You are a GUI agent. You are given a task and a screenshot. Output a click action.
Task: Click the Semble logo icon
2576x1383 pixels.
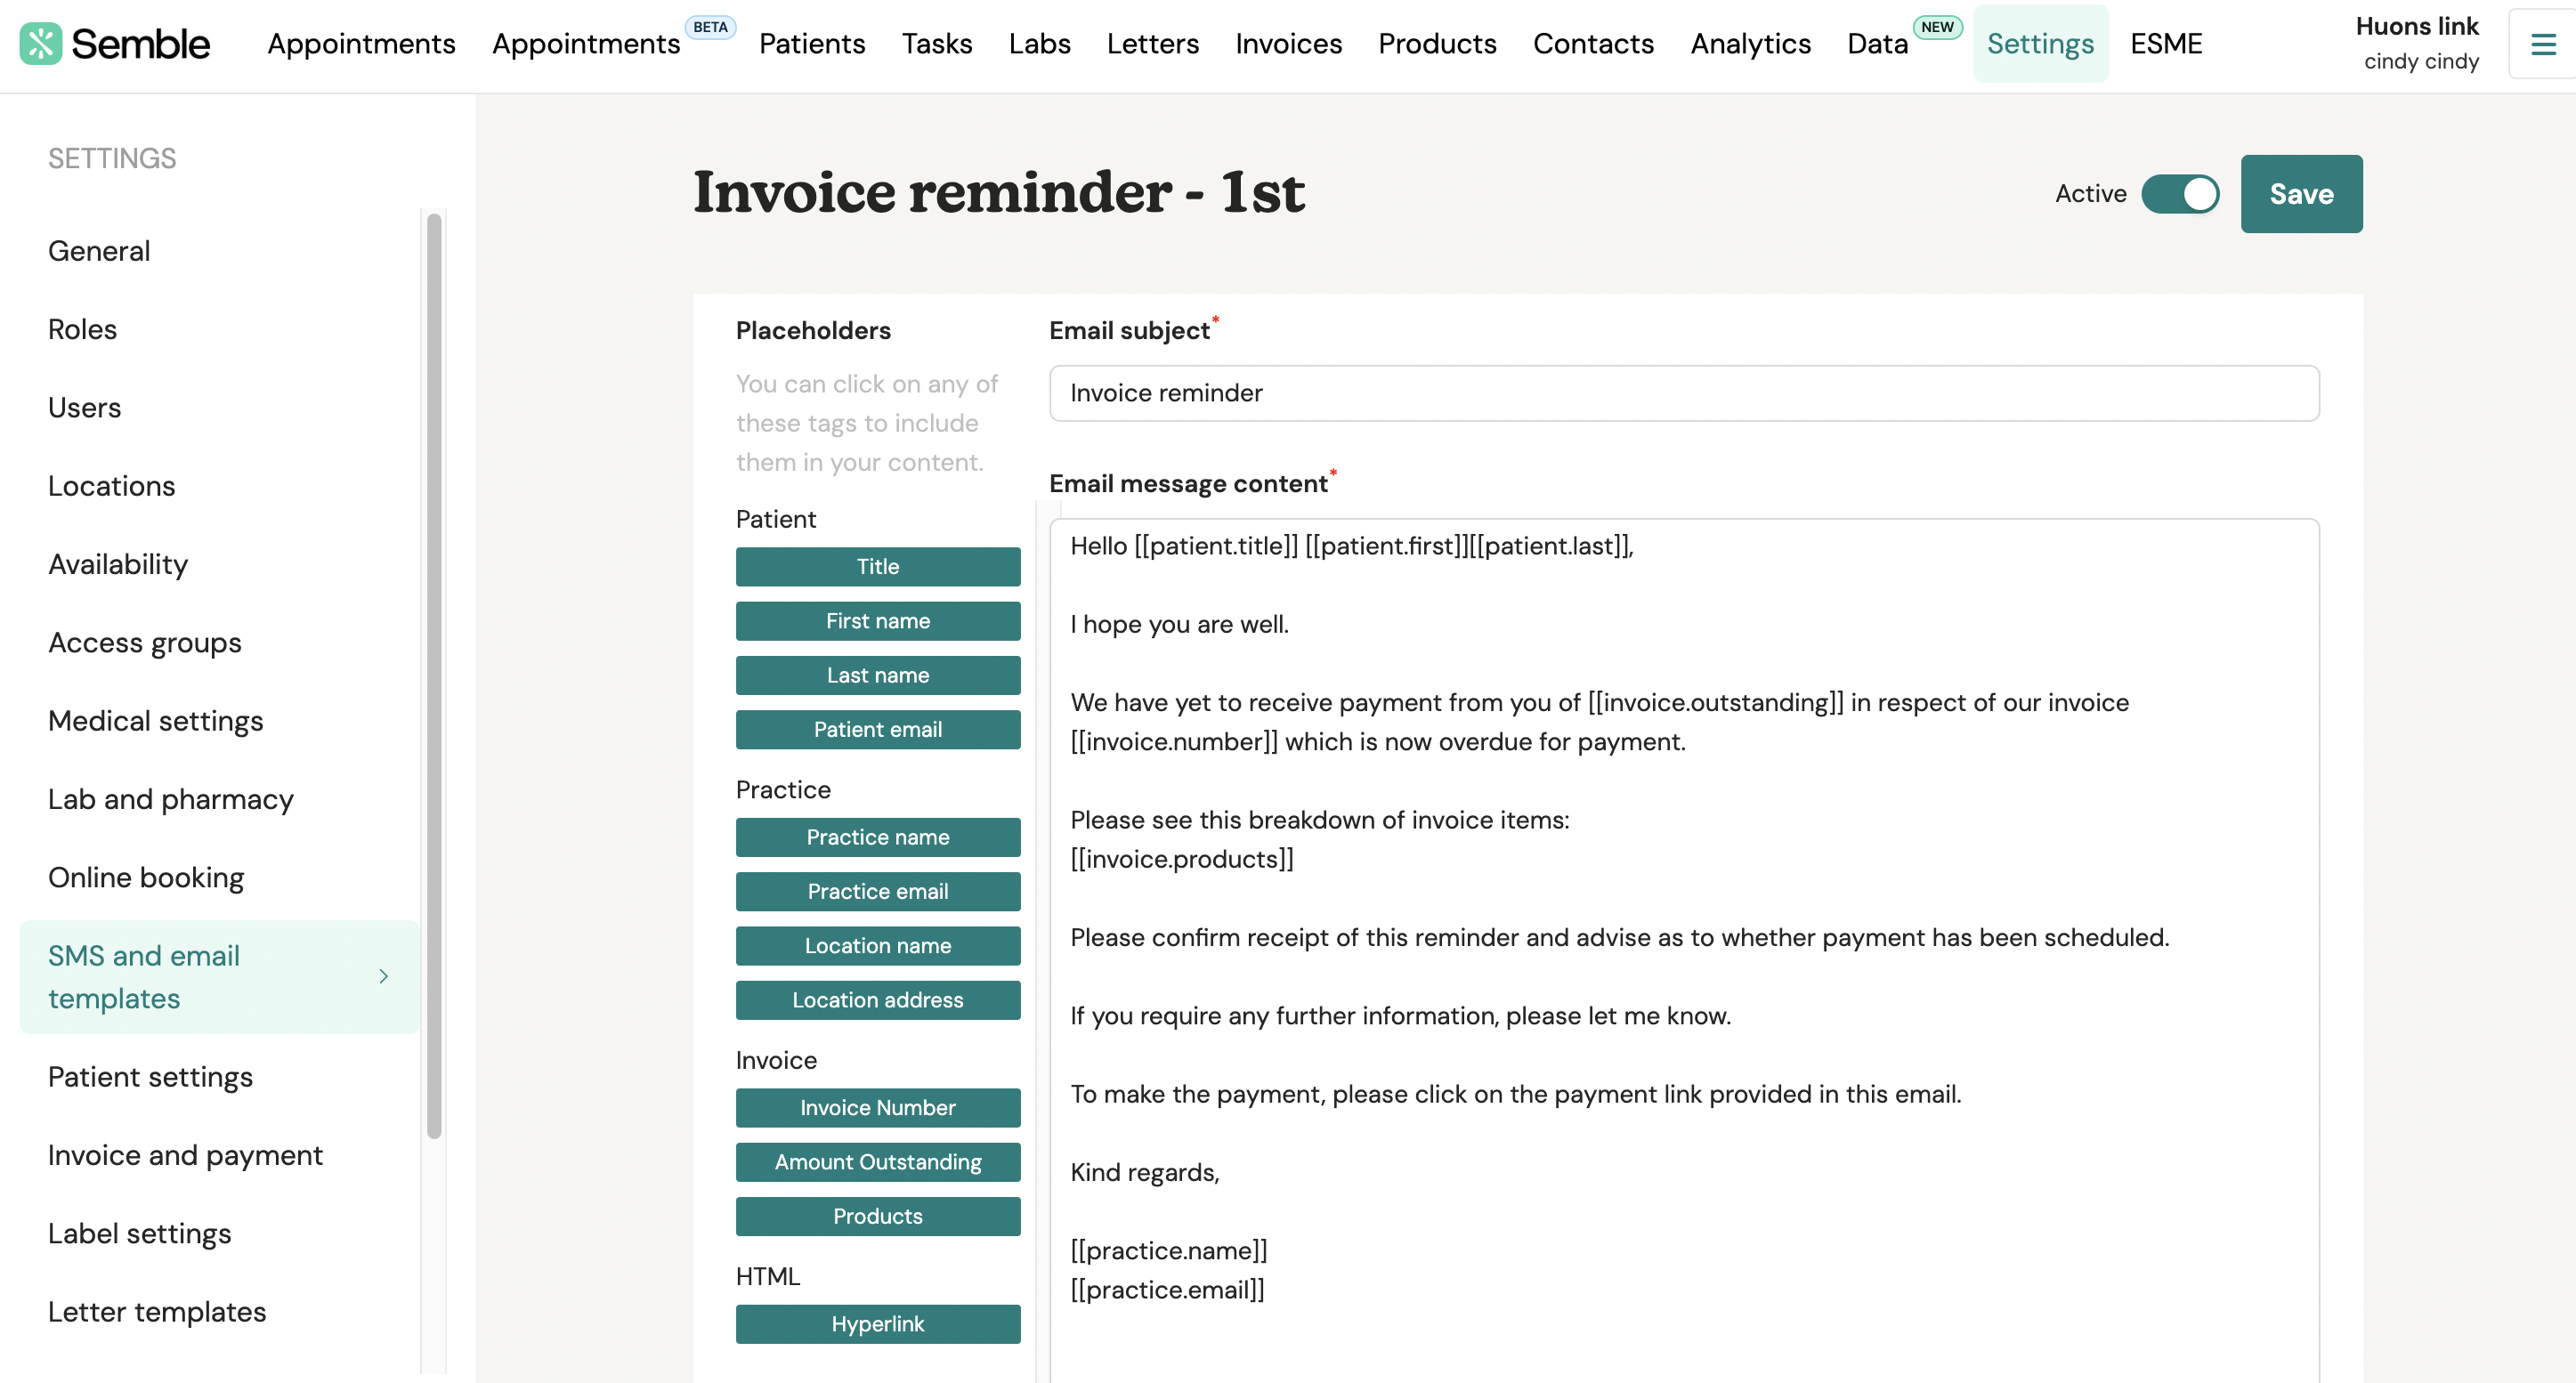pos(41,44)
